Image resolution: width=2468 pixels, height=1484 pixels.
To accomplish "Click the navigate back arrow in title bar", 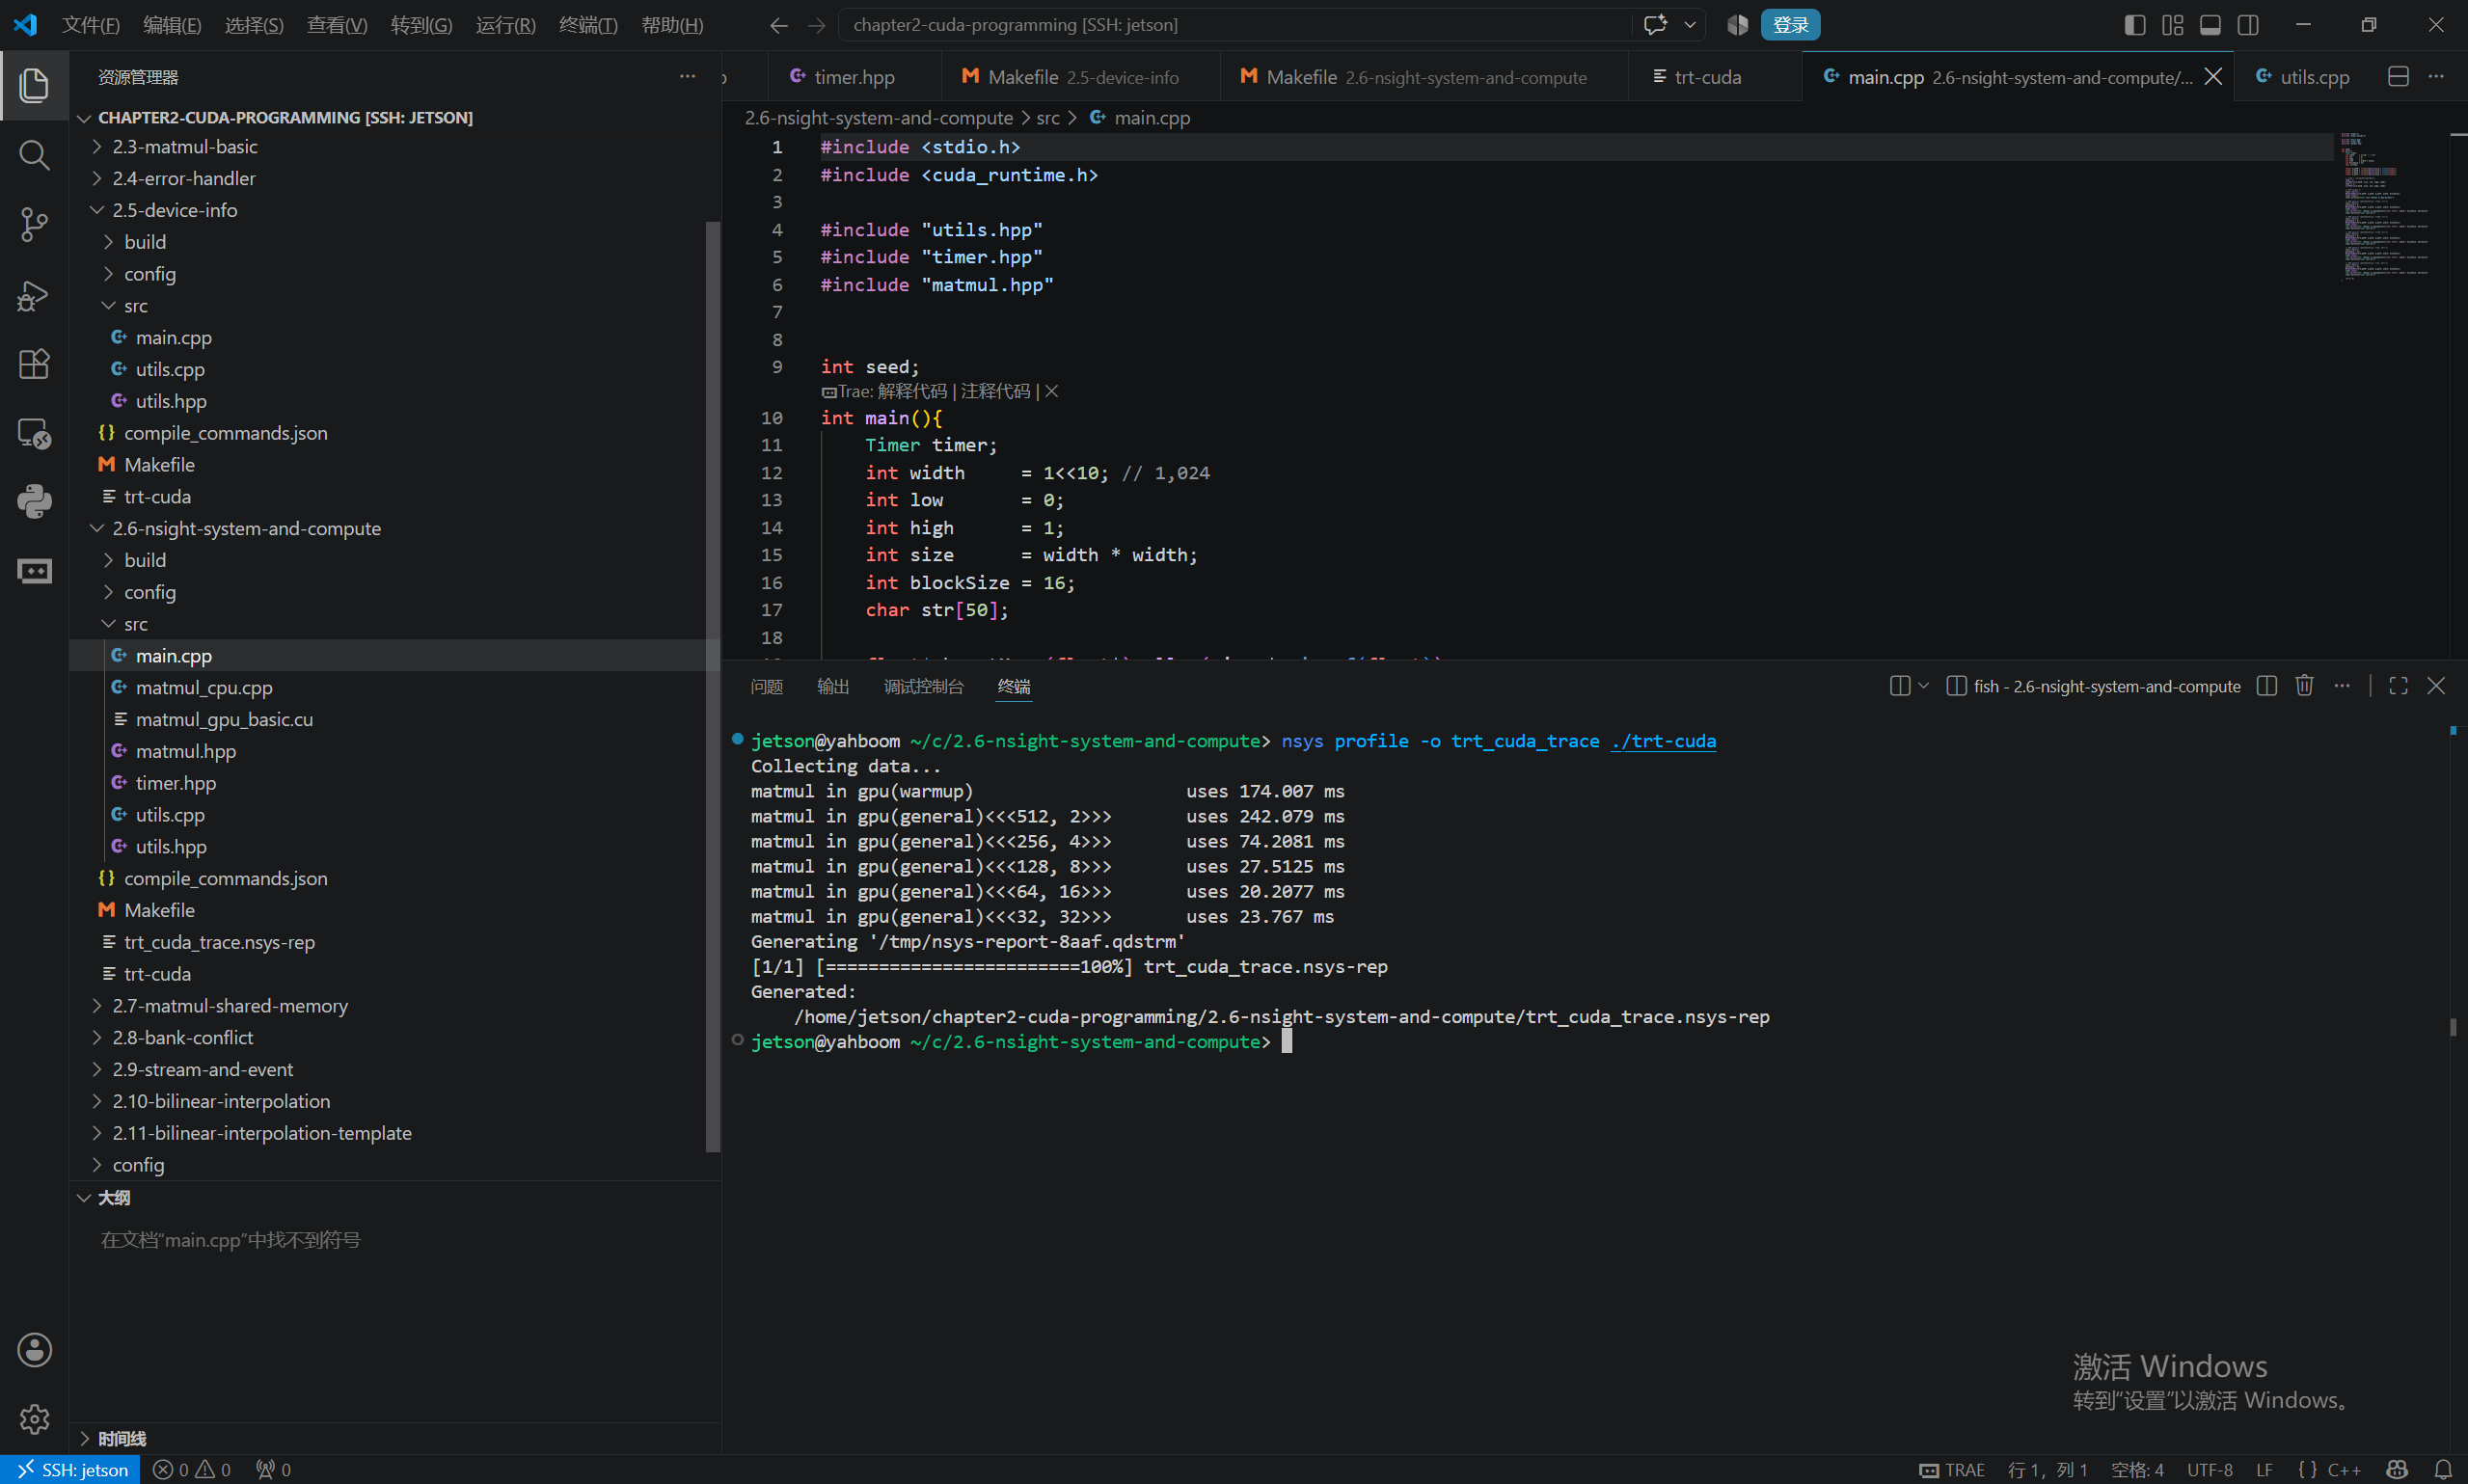I will click(779, 25).
